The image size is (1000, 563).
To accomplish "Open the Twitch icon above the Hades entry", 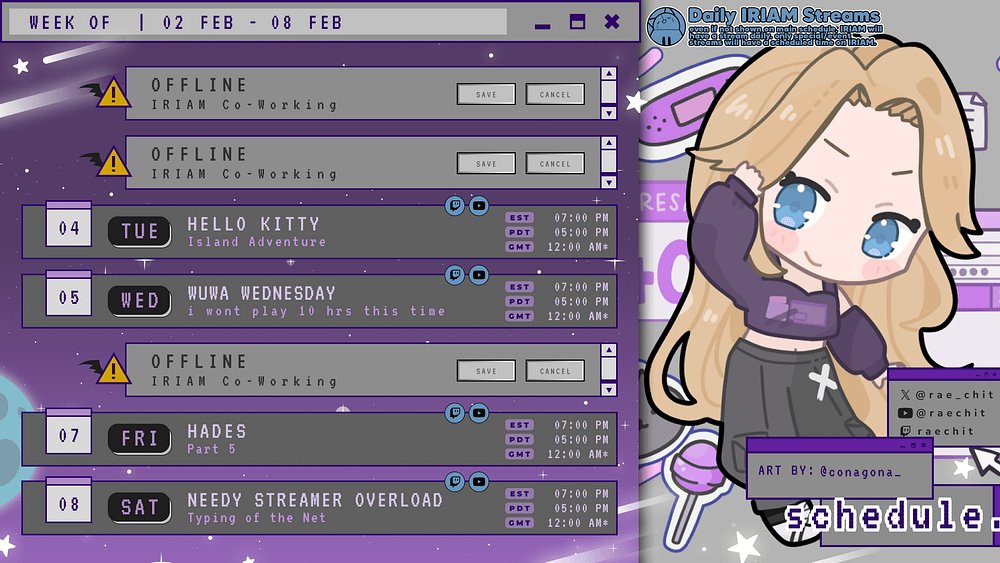I will 455,412.
